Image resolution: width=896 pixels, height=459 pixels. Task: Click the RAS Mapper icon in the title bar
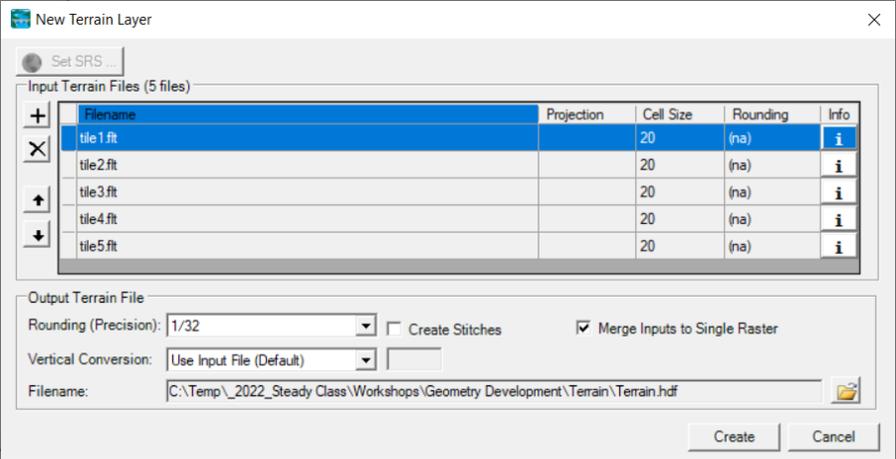coord(21,19)
